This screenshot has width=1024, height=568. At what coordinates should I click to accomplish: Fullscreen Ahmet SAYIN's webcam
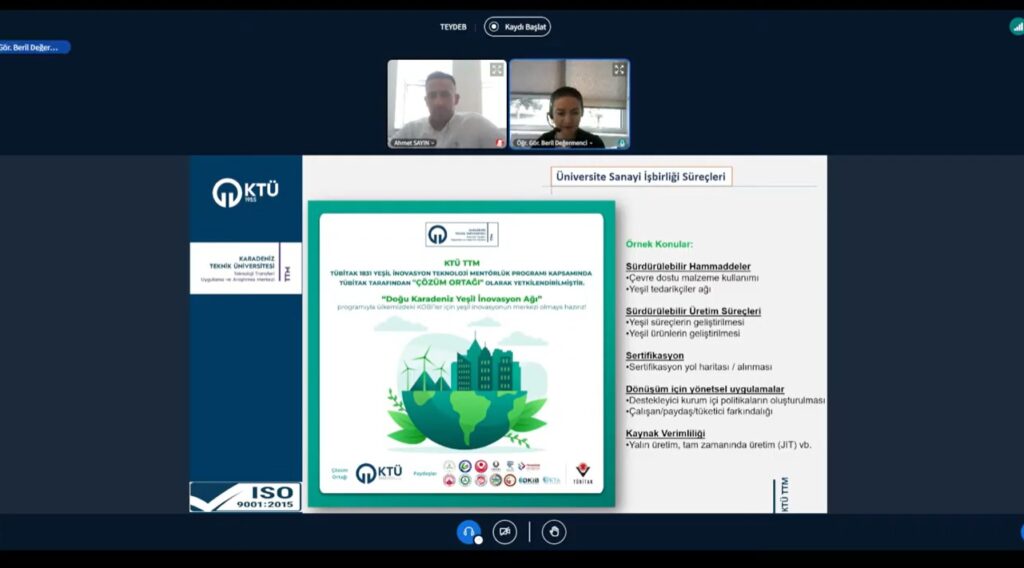497,69
